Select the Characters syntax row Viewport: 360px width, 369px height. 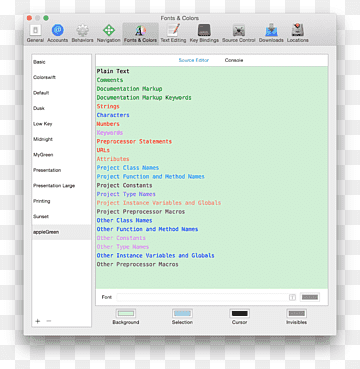click(x=212, y=115)
